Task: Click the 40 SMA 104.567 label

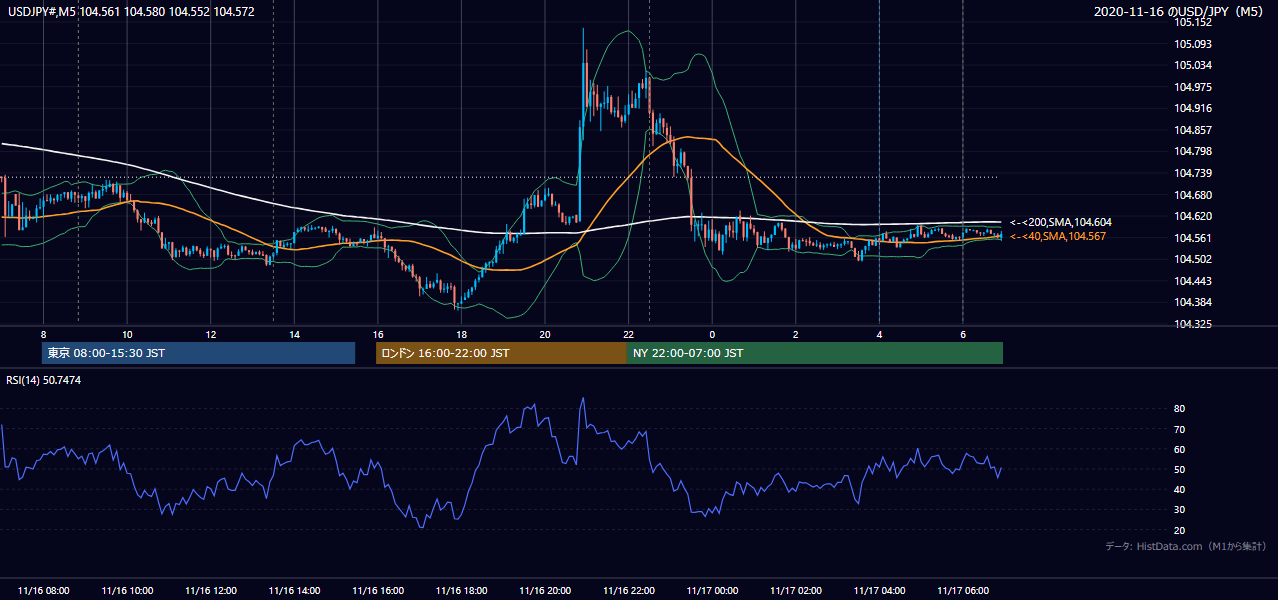Action: pos(1058,236)
